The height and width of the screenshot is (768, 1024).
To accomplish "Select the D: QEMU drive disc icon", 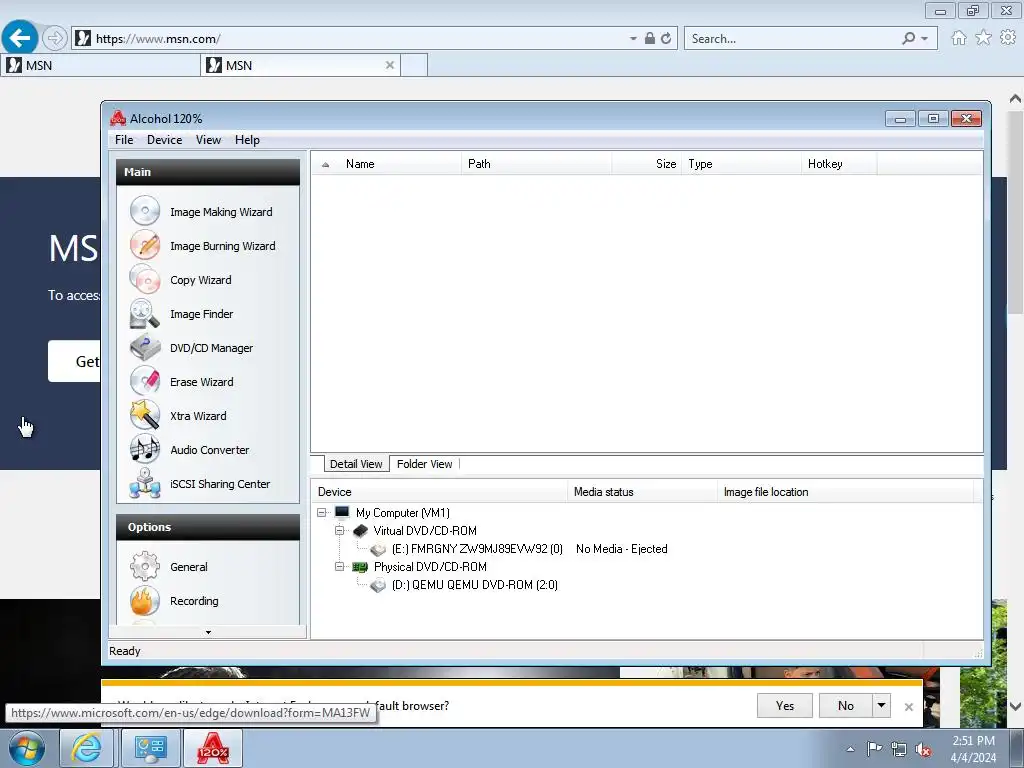I will click(378, 585).
